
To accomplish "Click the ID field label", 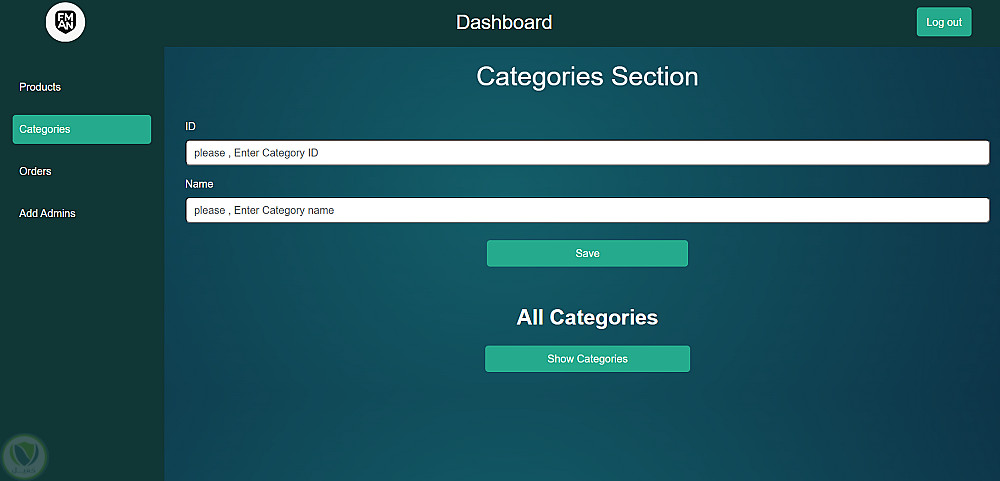I will [190, 127].
